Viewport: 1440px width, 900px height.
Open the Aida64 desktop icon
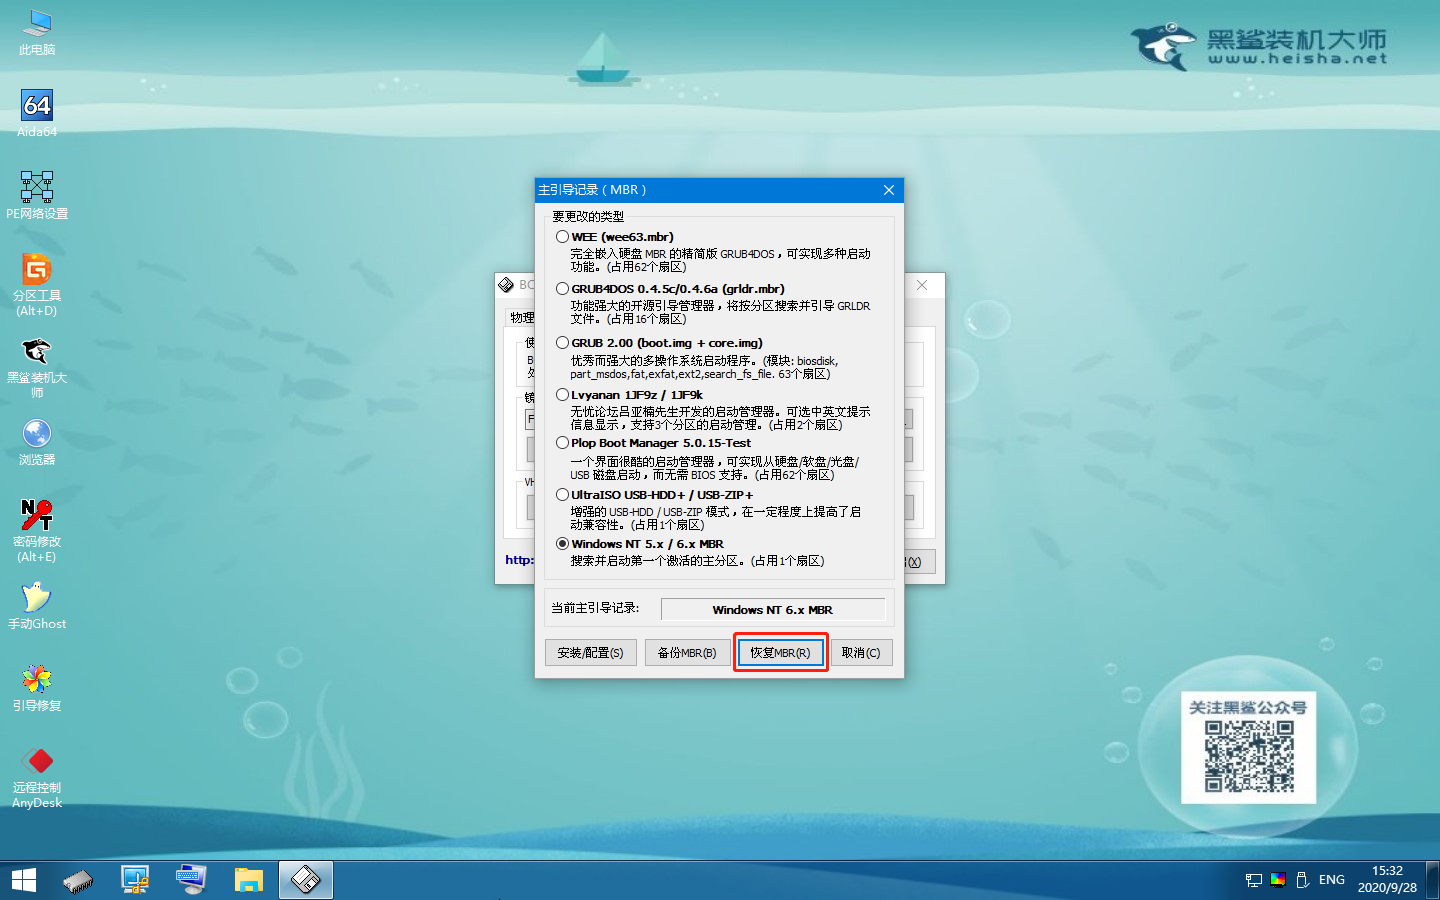36,105
